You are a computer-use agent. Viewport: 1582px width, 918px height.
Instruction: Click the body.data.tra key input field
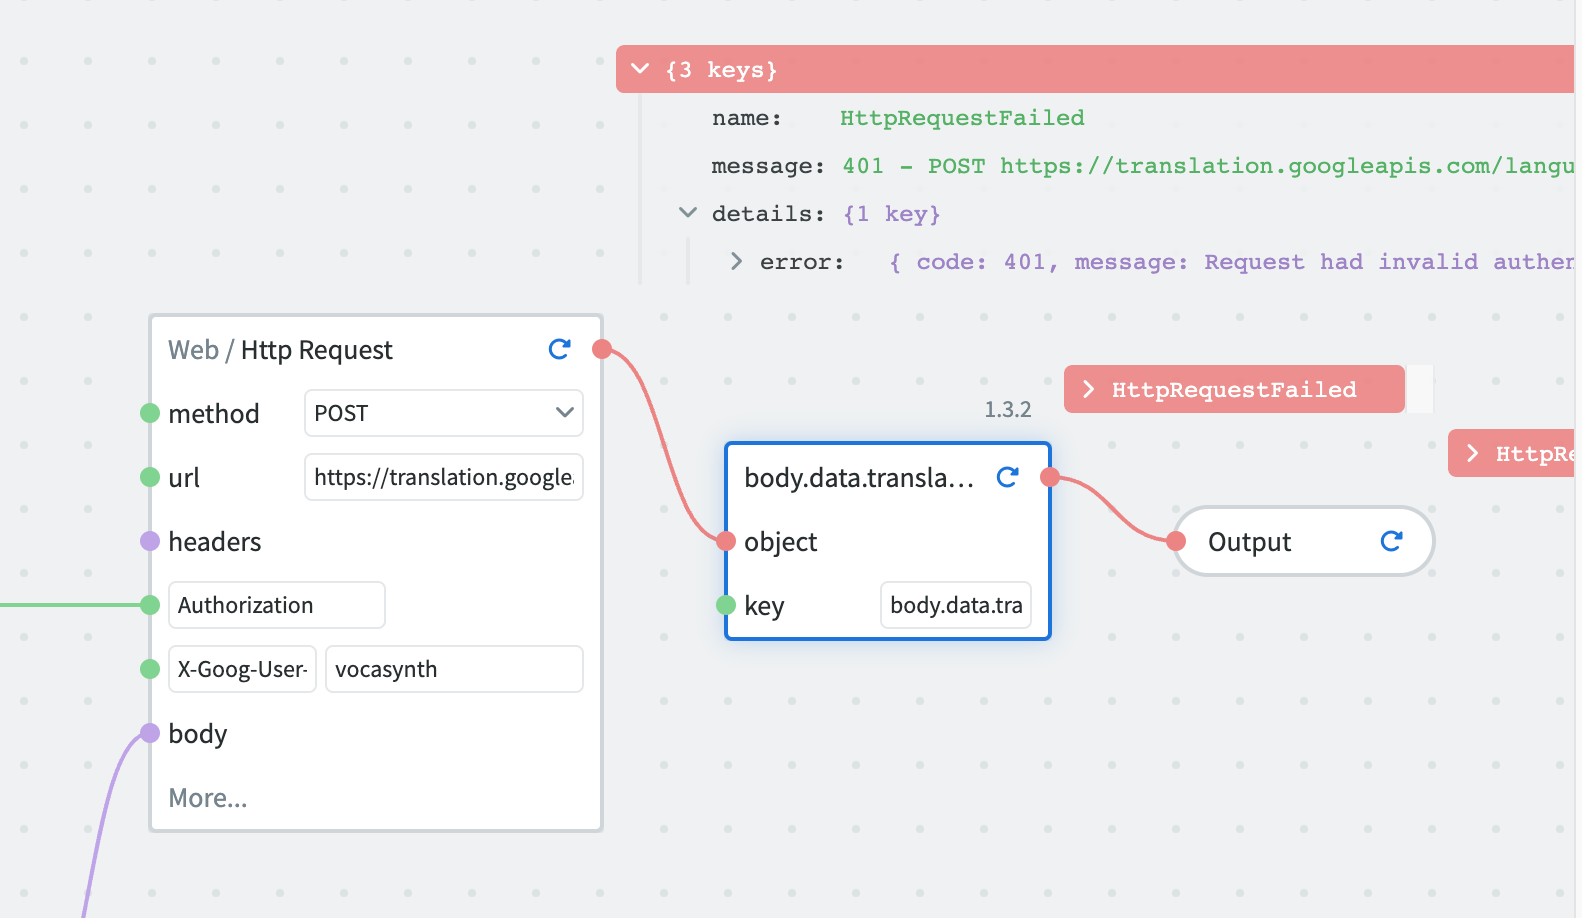(x=955, y=605)
